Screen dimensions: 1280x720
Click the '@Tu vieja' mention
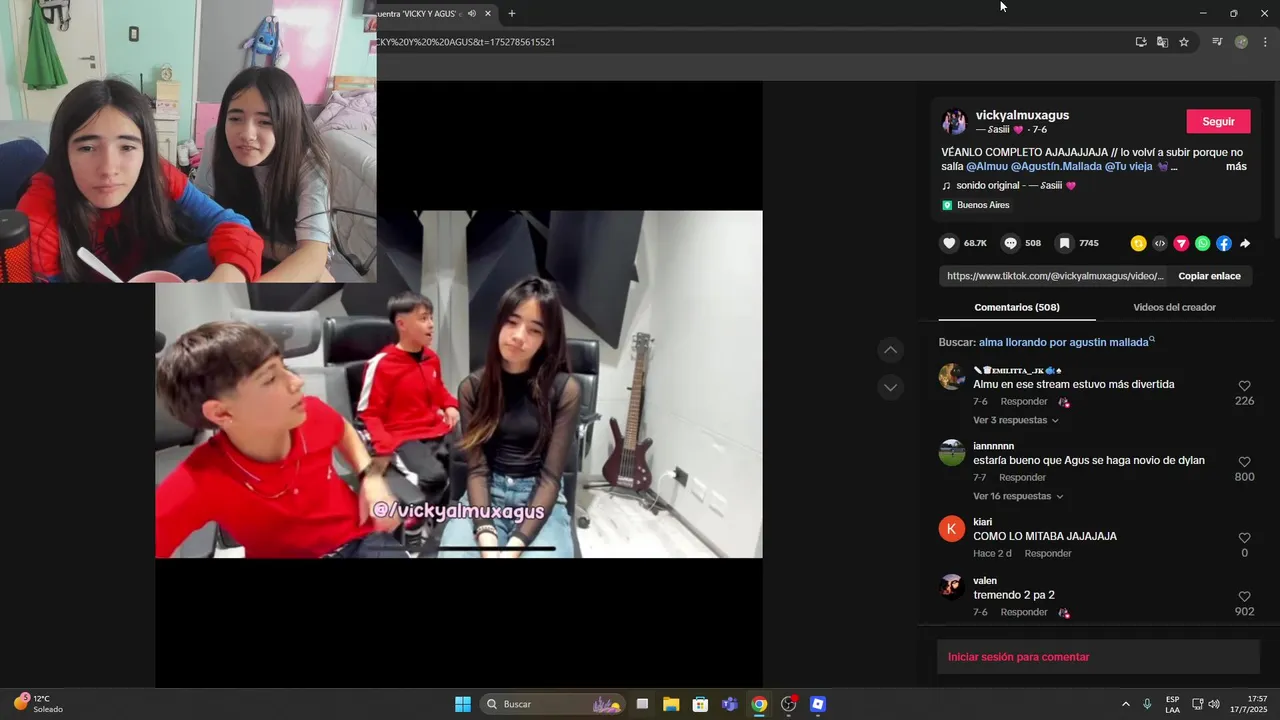1129,166
